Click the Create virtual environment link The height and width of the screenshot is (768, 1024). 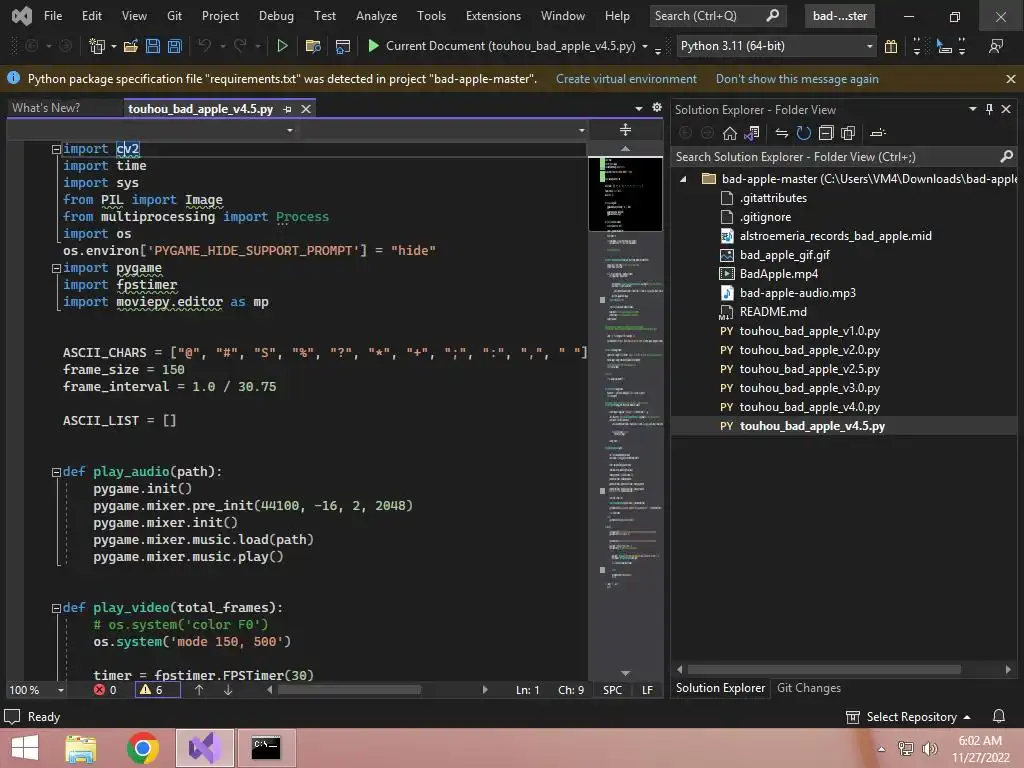[626, 79]
